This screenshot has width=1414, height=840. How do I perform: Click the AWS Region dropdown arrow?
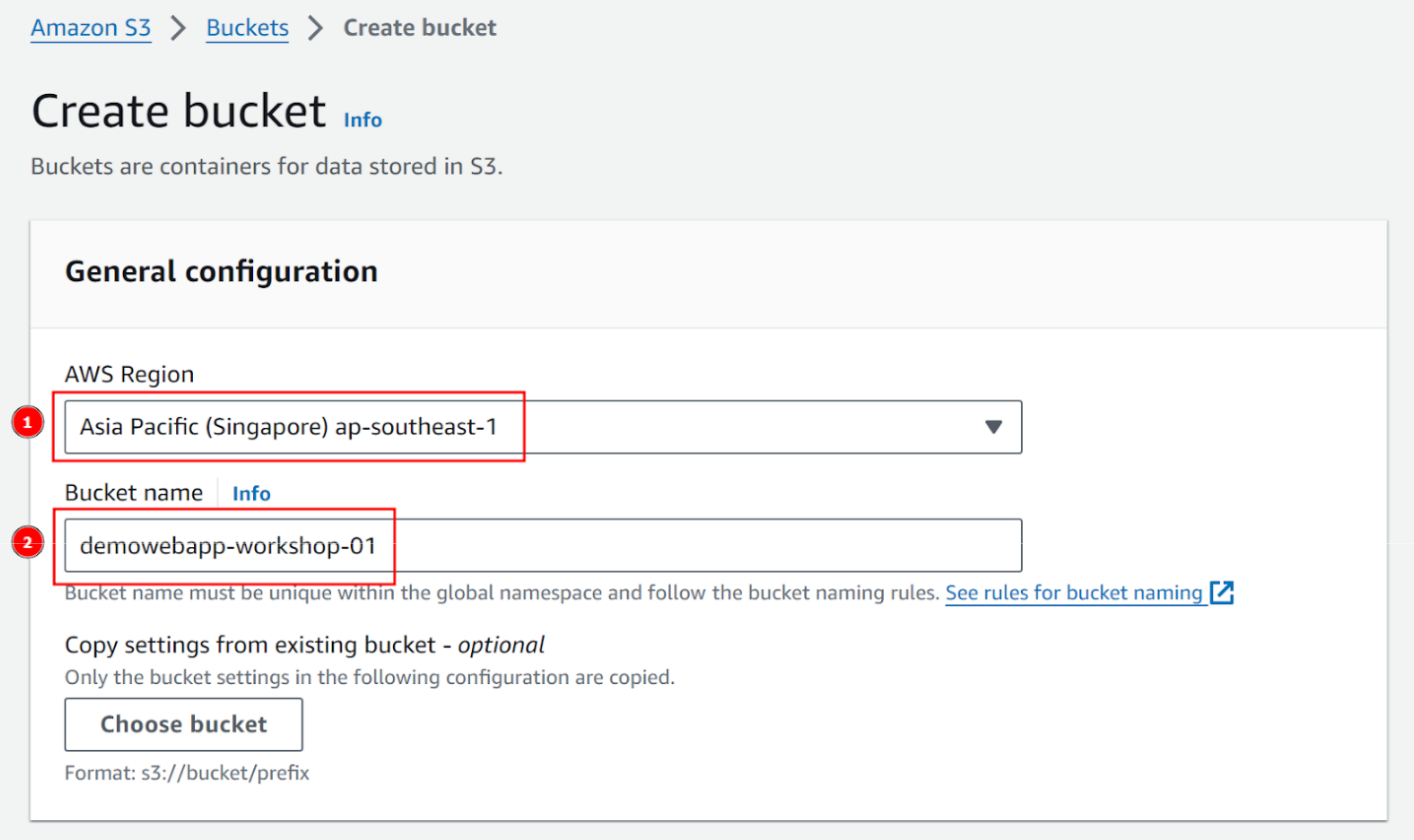(993, 427)
